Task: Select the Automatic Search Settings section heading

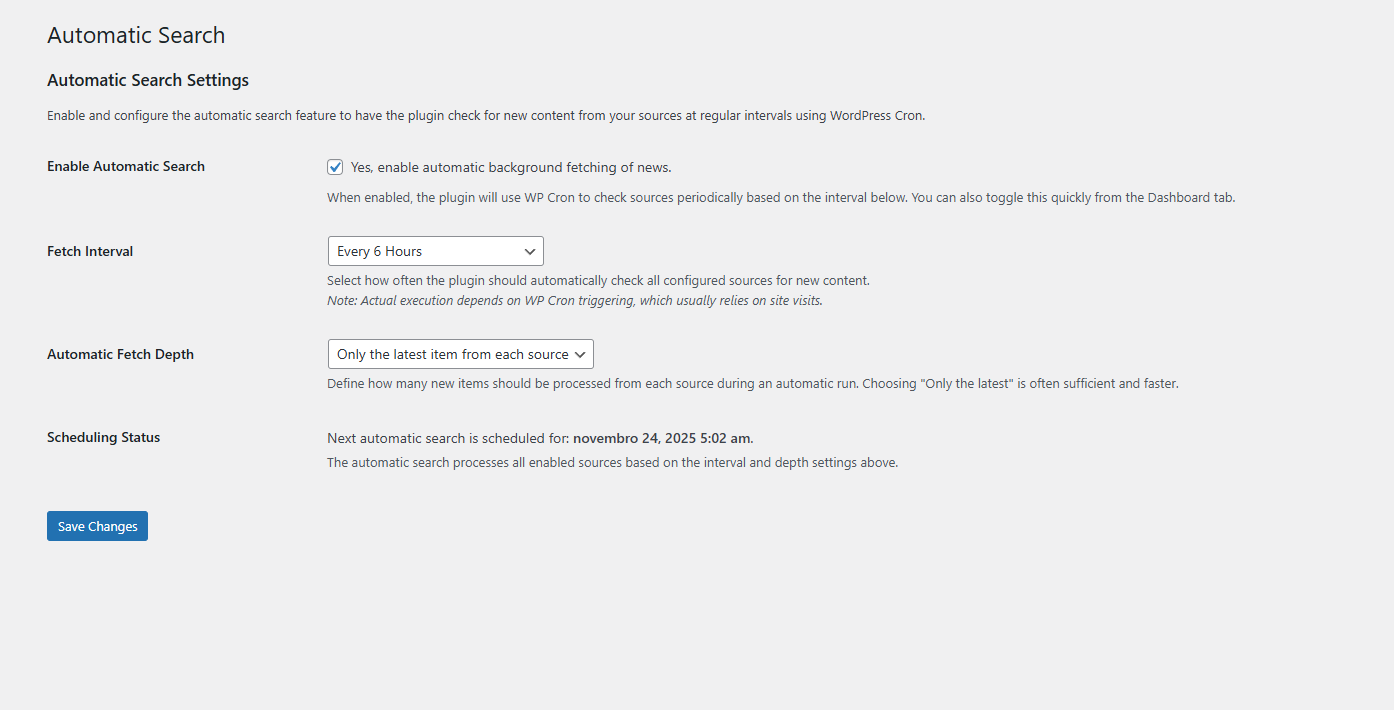Action: point(148,80)
